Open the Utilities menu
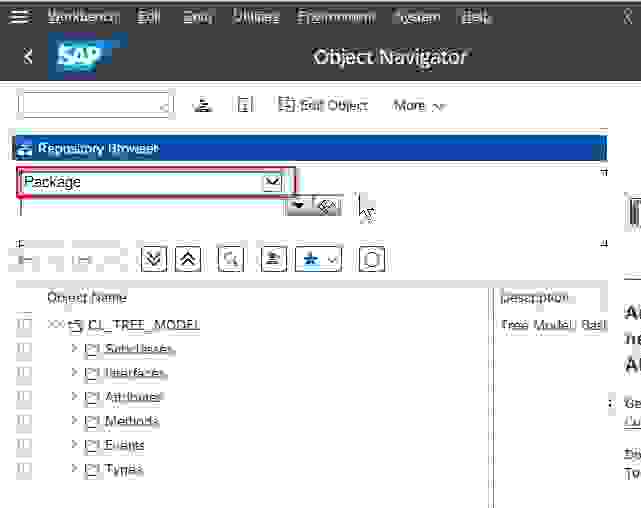The image size is (641, 508). (x=256, y=17)
